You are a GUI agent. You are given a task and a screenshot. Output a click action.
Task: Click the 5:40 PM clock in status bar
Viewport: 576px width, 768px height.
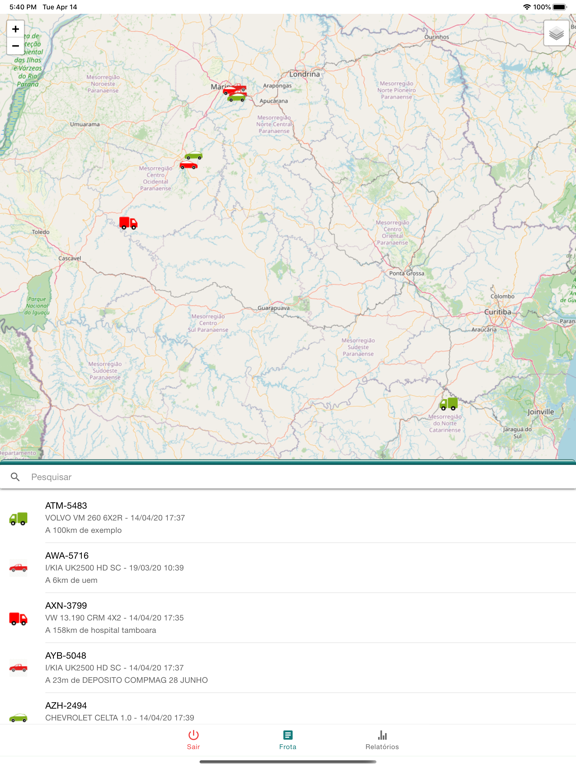tap(23, 7)
